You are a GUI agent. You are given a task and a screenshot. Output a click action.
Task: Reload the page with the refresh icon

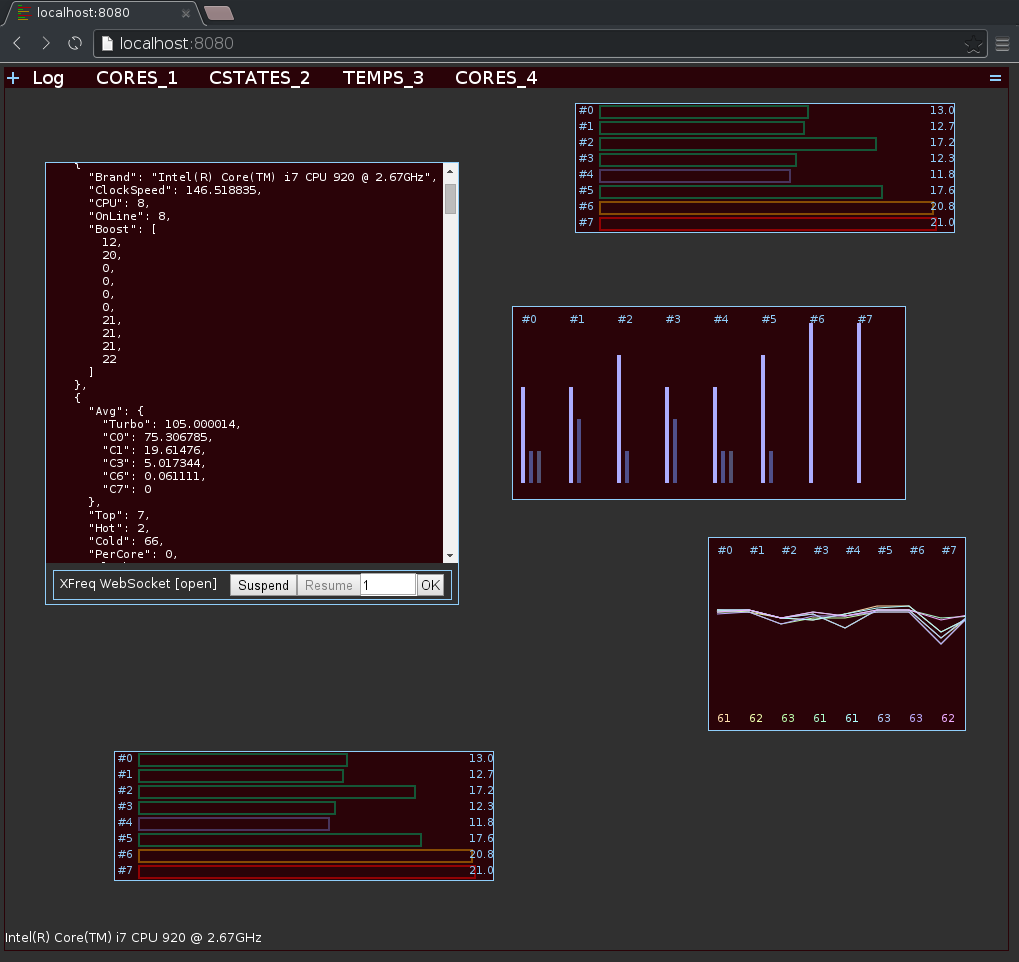pyautogui.click(x=74, y=43)
